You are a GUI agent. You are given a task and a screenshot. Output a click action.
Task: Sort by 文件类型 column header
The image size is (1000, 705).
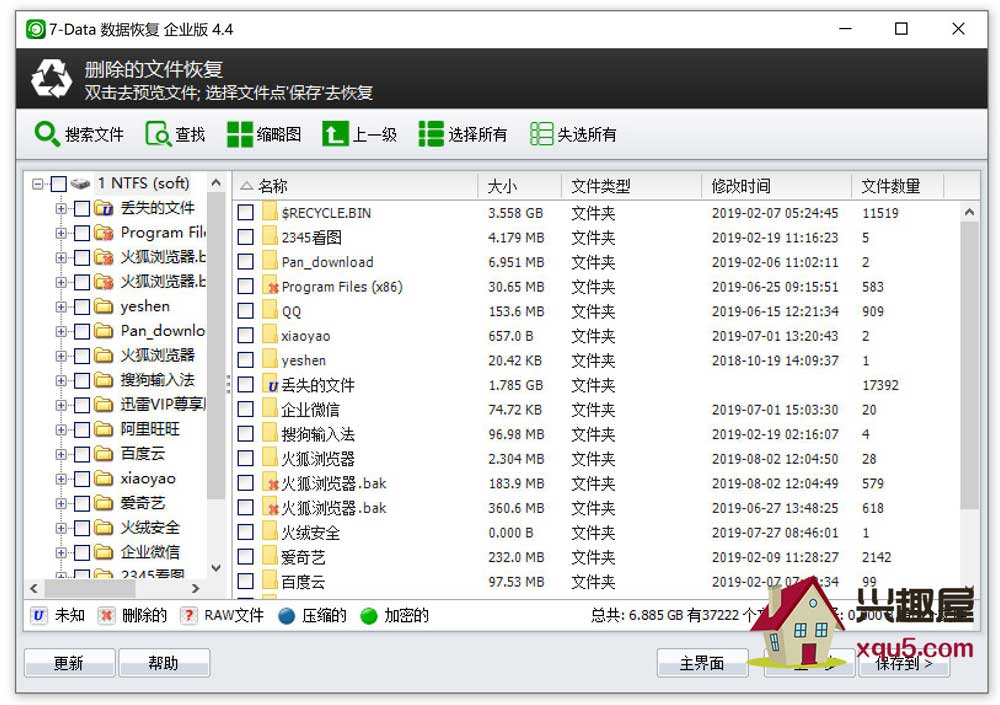pyautogui.click(x=631, y=186)
